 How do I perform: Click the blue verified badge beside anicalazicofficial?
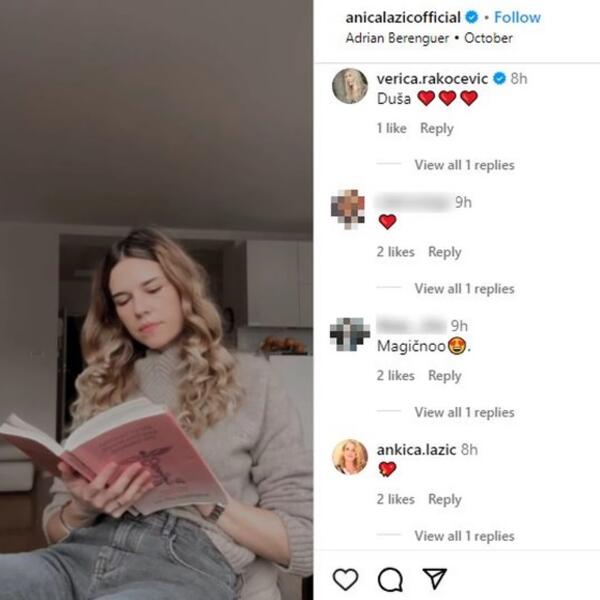coord(471,17)
